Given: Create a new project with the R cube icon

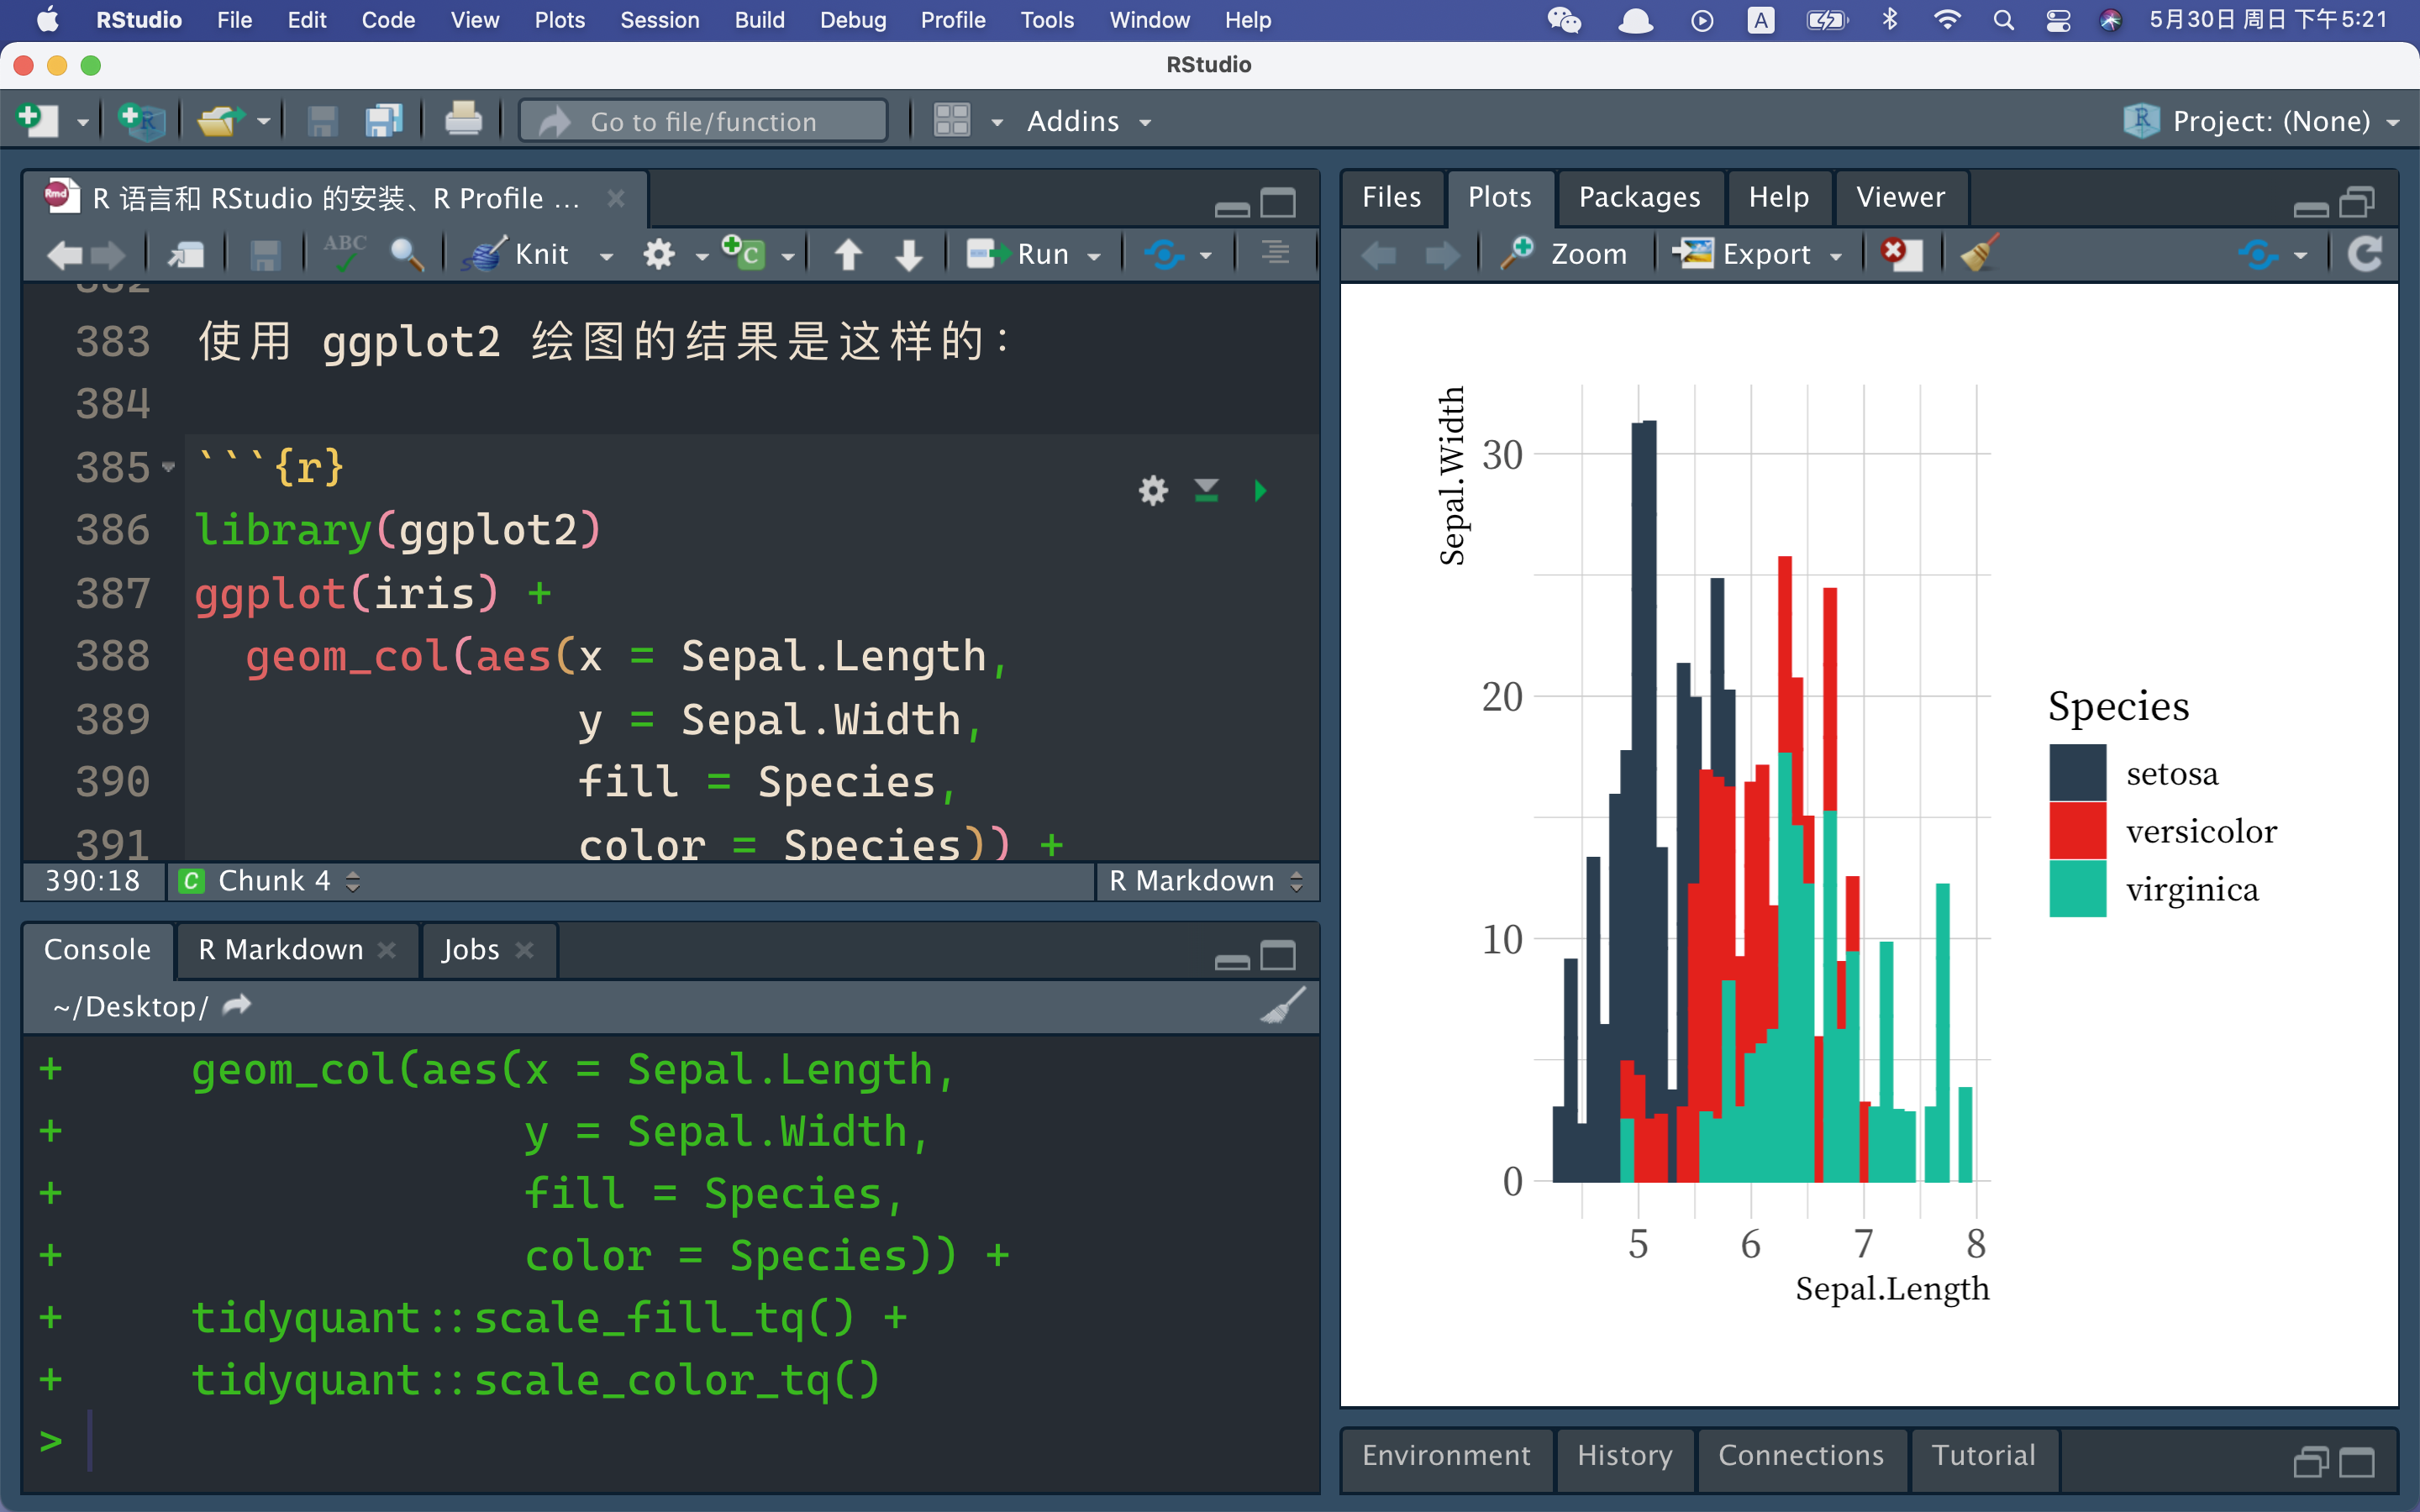Looking at the screenshot, I should click(141, 121).
